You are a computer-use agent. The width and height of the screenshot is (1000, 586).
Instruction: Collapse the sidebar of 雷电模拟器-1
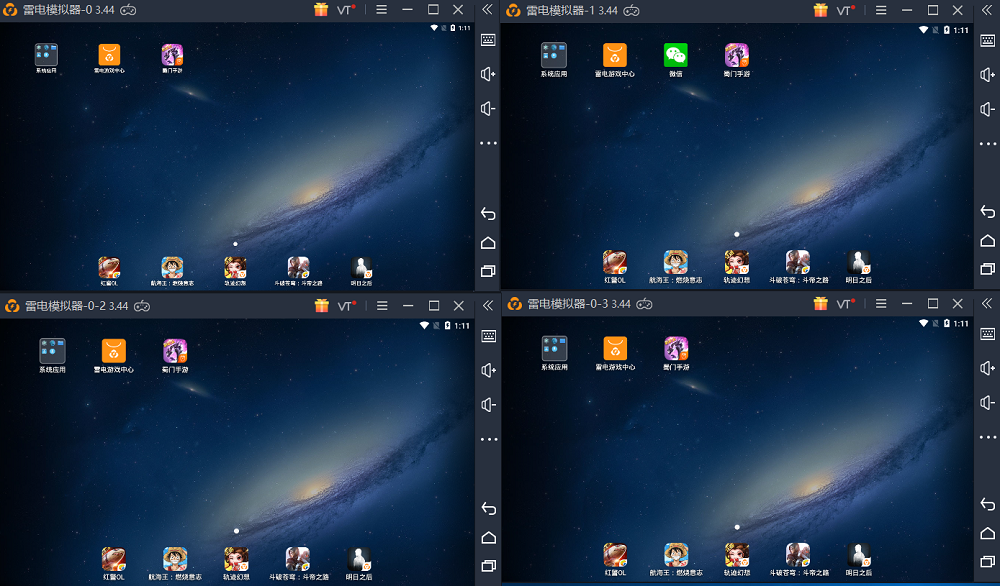point(987,10)
